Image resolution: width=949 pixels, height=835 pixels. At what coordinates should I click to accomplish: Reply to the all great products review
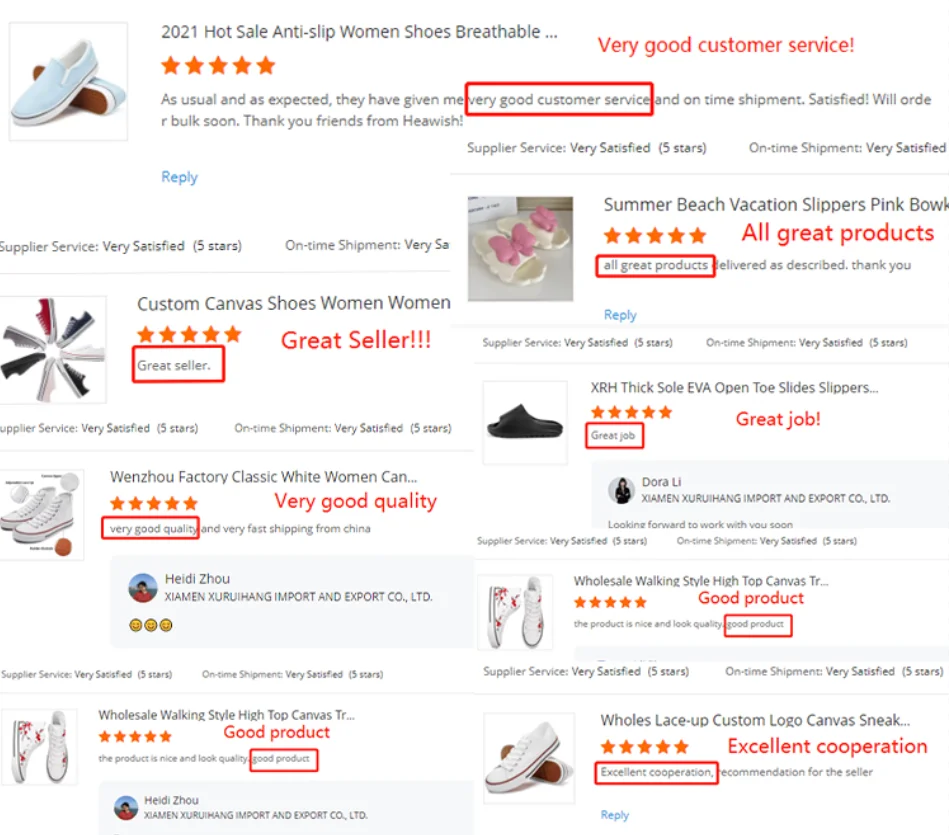pos(620,315)
